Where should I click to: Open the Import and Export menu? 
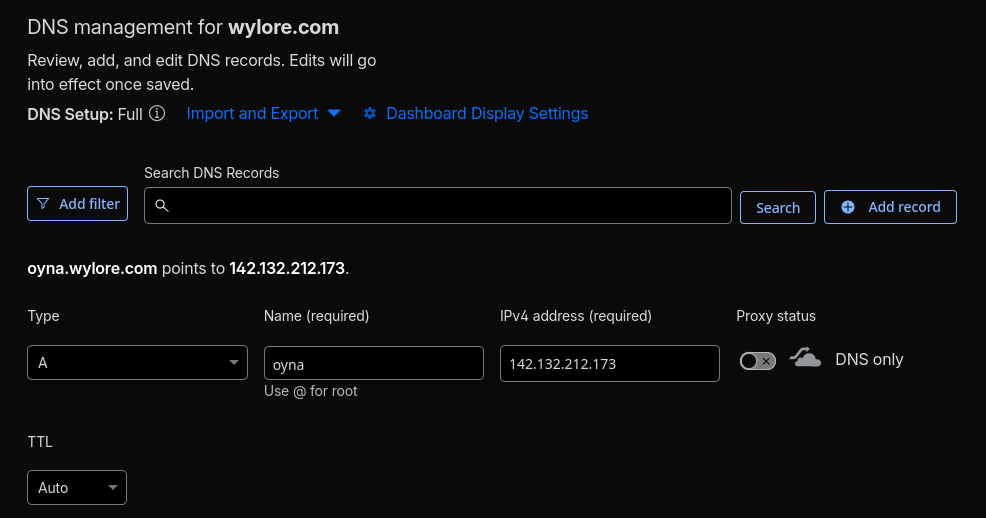[252, 114]
